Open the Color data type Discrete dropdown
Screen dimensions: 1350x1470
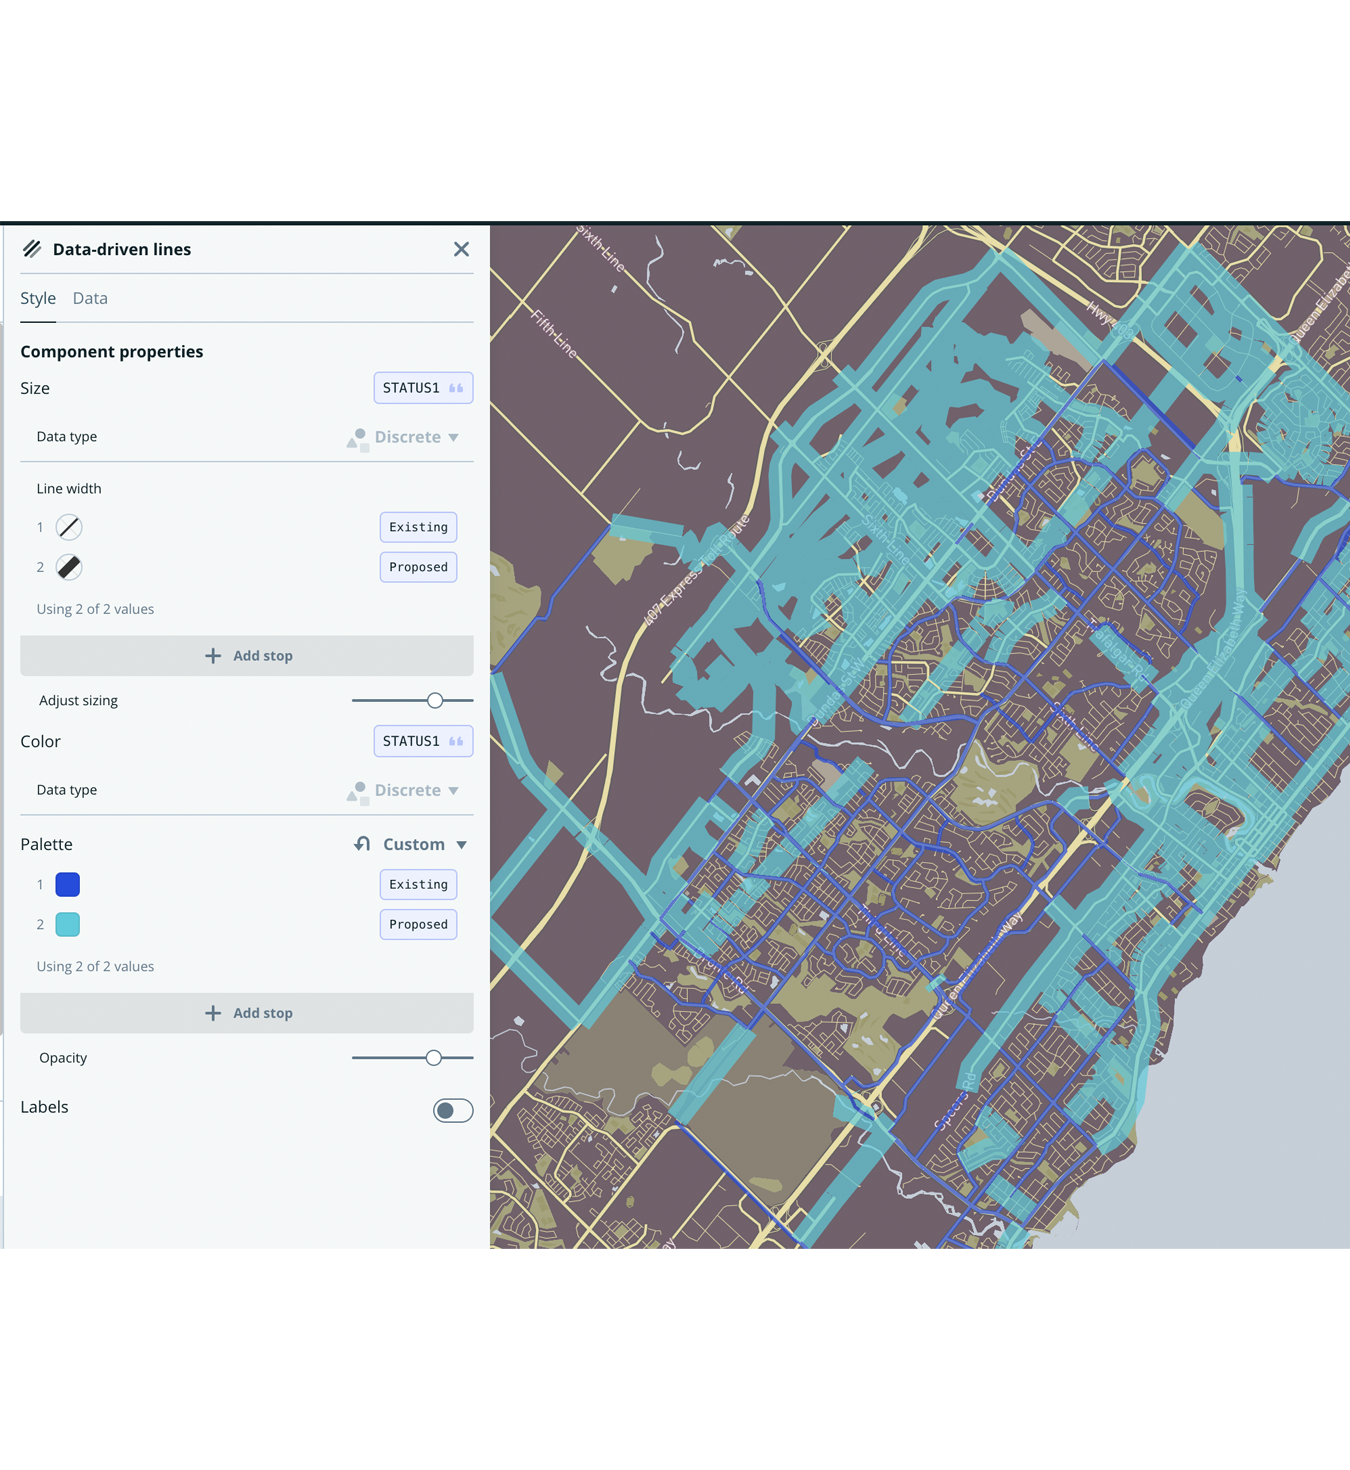pyautogui.click(x=404, y=790)
